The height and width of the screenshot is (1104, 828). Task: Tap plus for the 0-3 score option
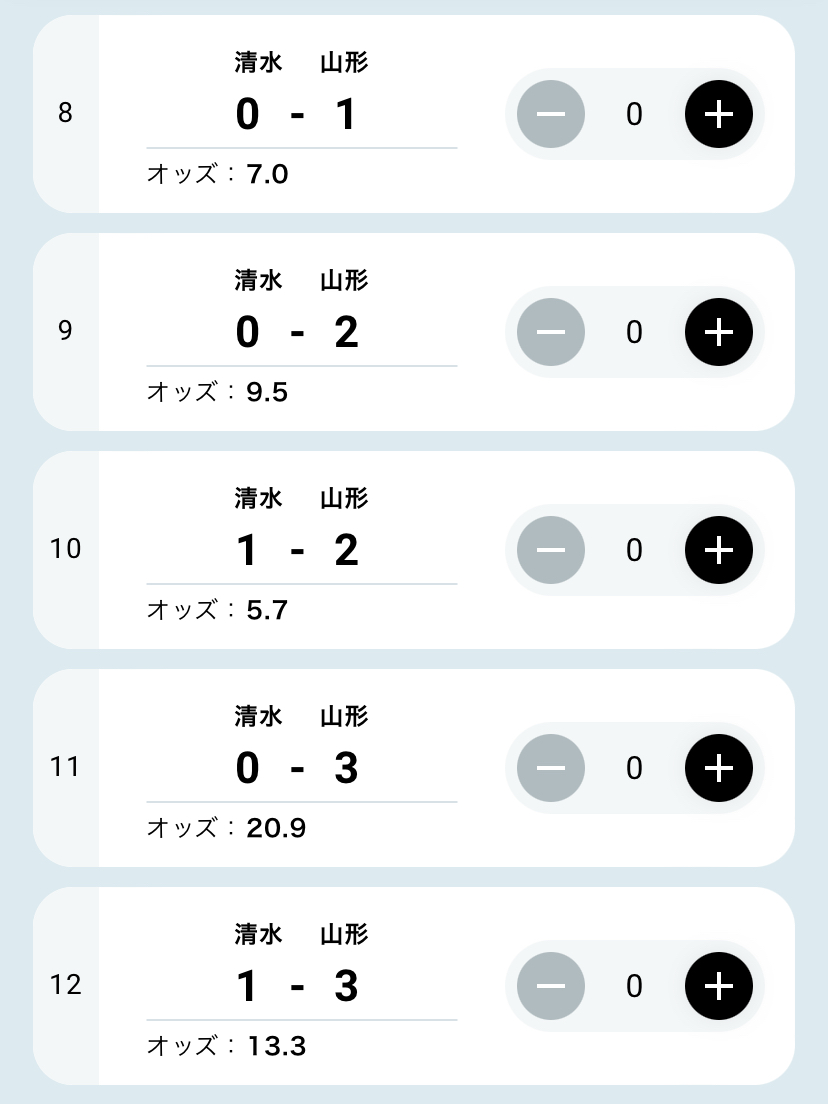[x=718, y=768]
